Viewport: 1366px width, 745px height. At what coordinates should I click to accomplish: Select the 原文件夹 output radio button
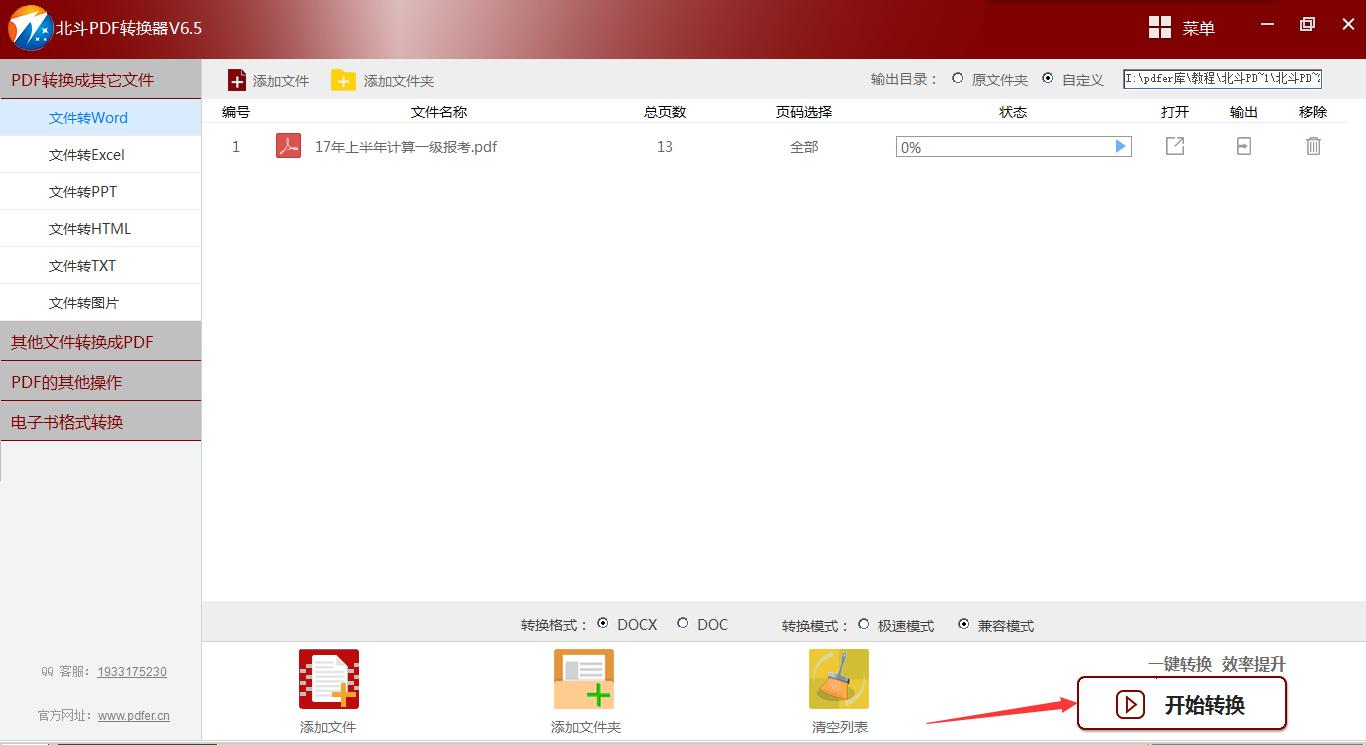957,79
